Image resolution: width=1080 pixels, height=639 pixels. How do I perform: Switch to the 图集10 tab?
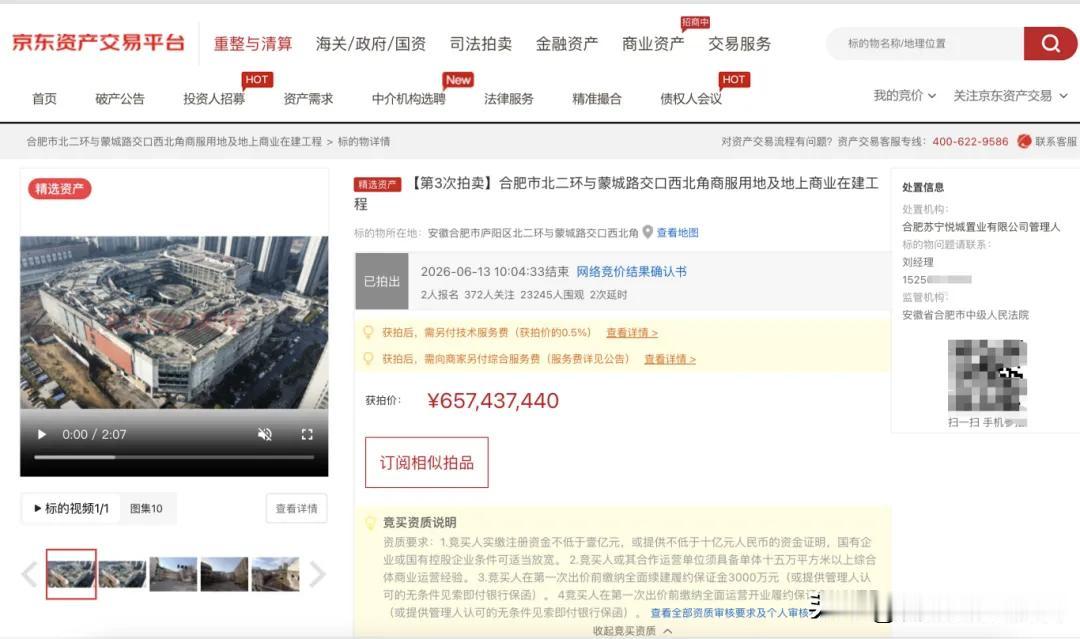(x=146, y=509)
